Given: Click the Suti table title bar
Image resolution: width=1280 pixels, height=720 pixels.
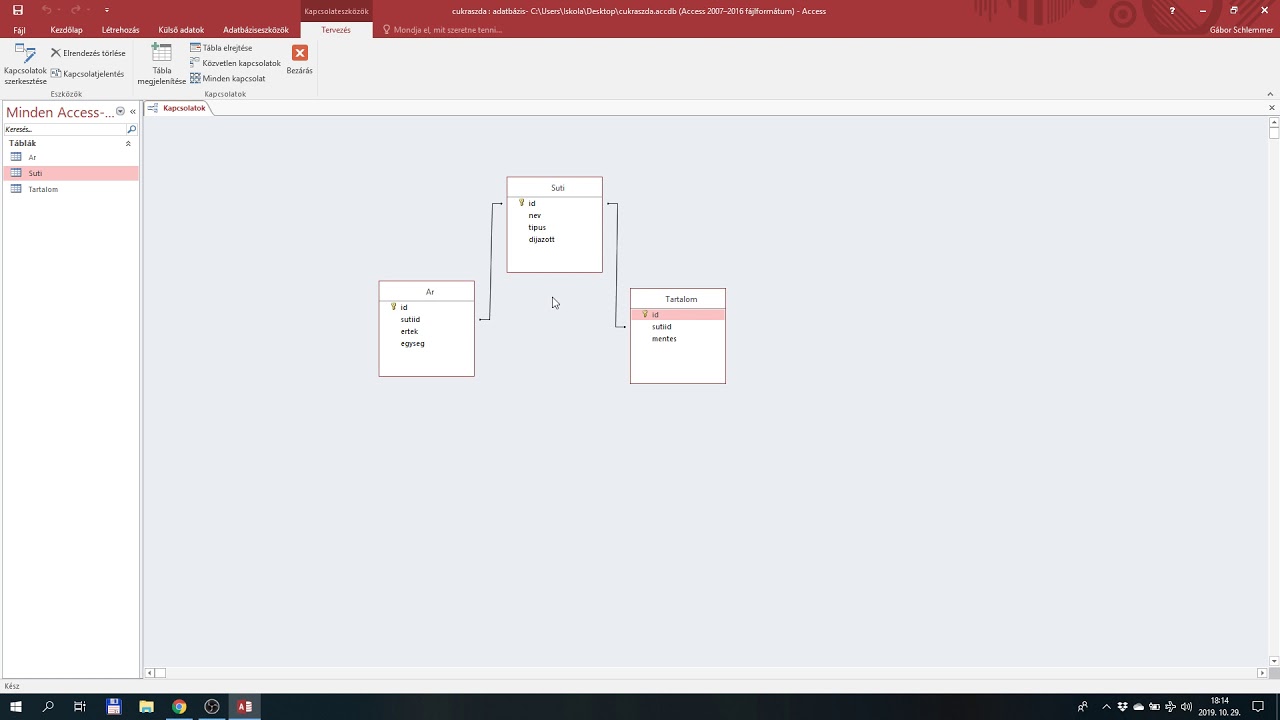Looking at the screenshot, I should [x=555, y=187].
